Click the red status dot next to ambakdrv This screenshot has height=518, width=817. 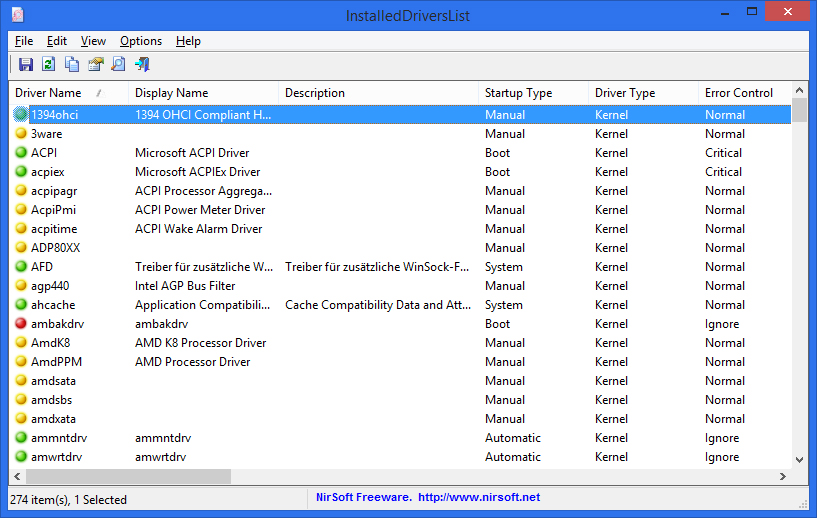[x=21, y=324]
